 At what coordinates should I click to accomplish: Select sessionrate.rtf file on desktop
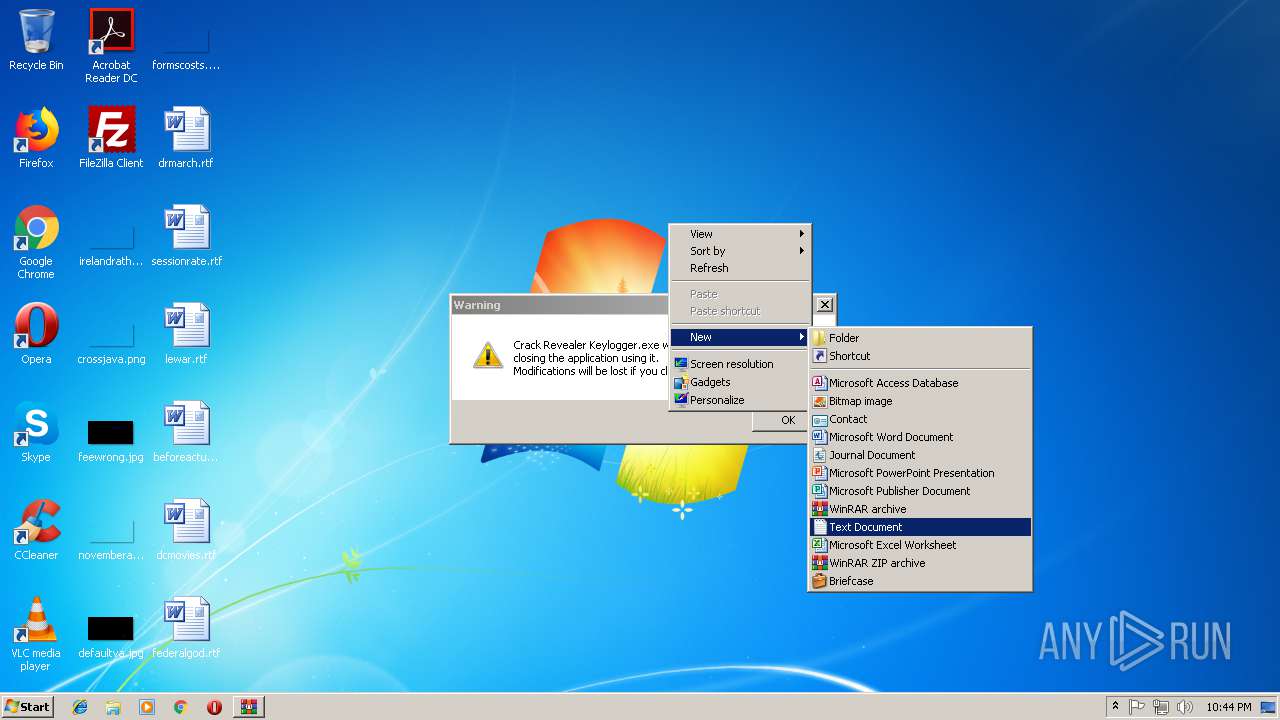[x=186, y=236]
